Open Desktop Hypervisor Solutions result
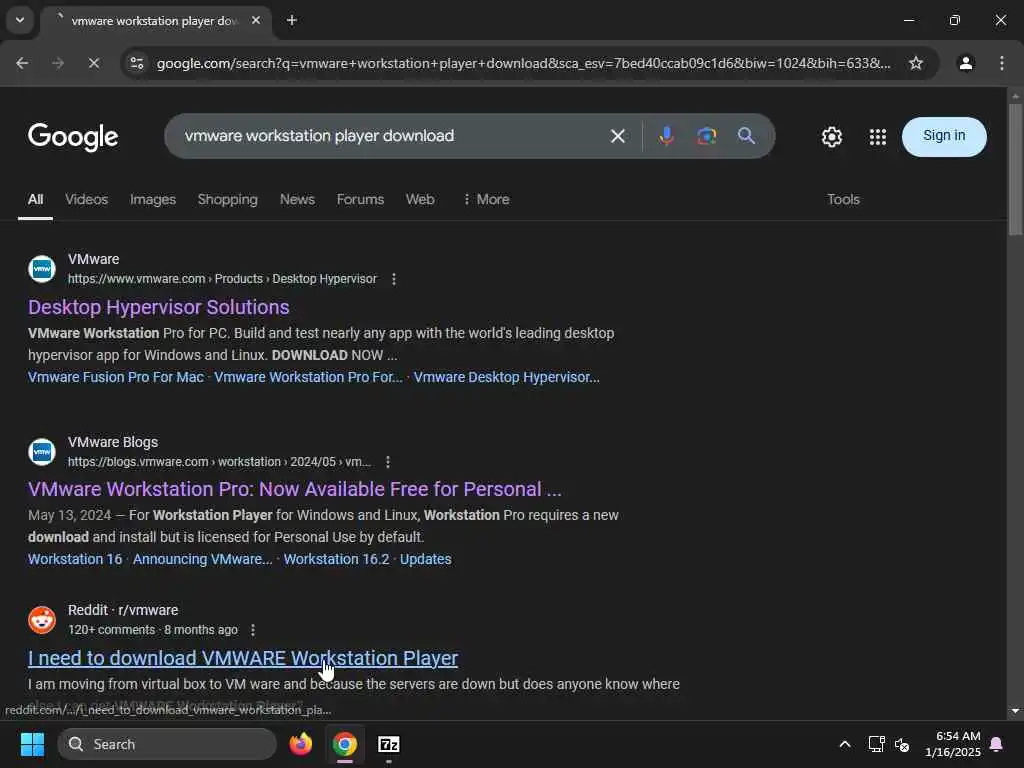 pyautogui.click(x=159, y=307)
